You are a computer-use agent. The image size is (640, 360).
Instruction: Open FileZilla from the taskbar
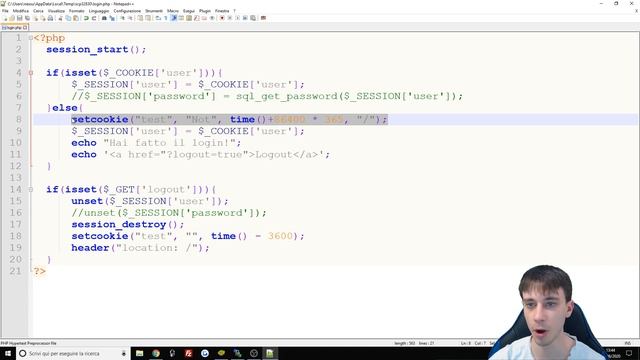tap(189, 353)
